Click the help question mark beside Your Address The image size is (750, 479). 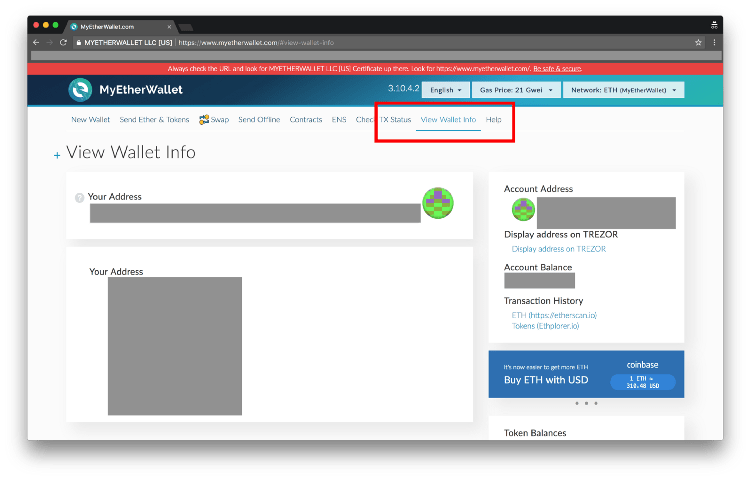point(79,198)
